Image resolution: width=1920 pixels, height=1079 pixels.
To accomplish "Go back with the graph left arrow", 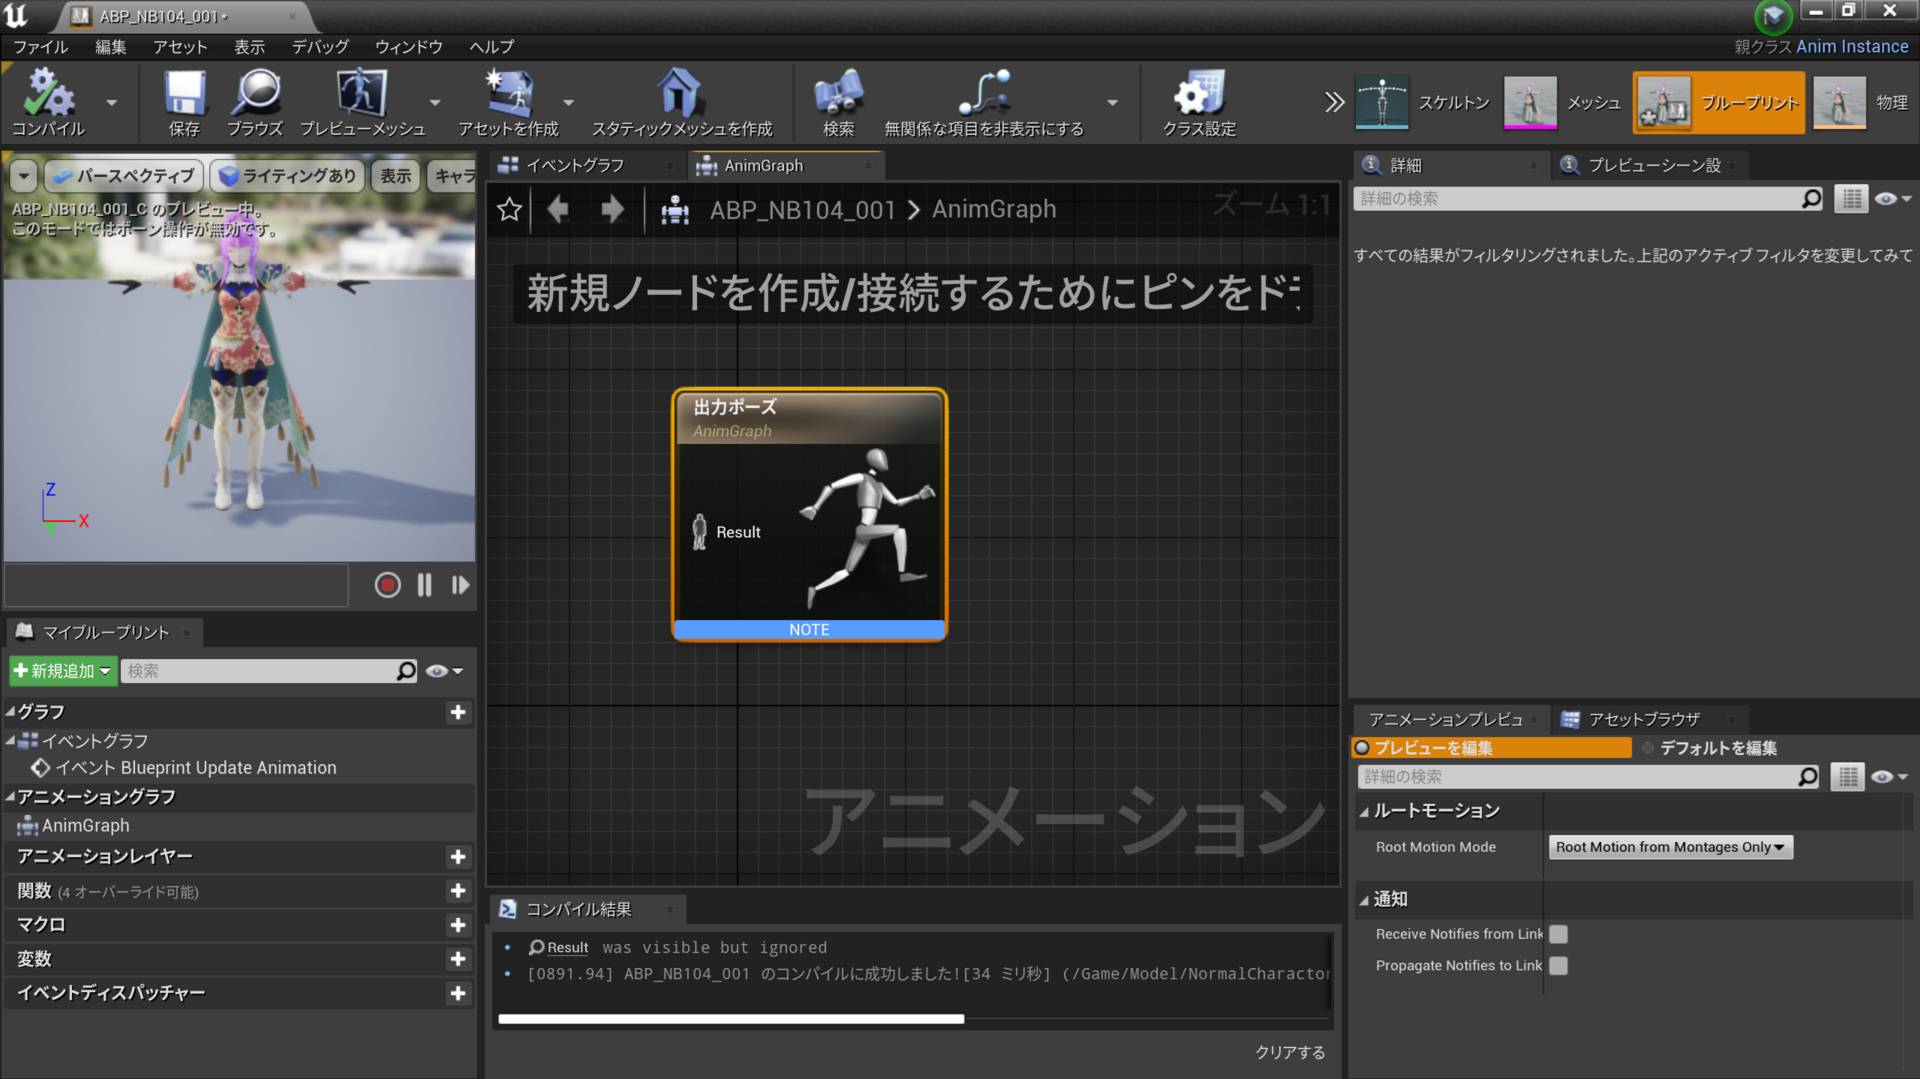I will (558, 209).
